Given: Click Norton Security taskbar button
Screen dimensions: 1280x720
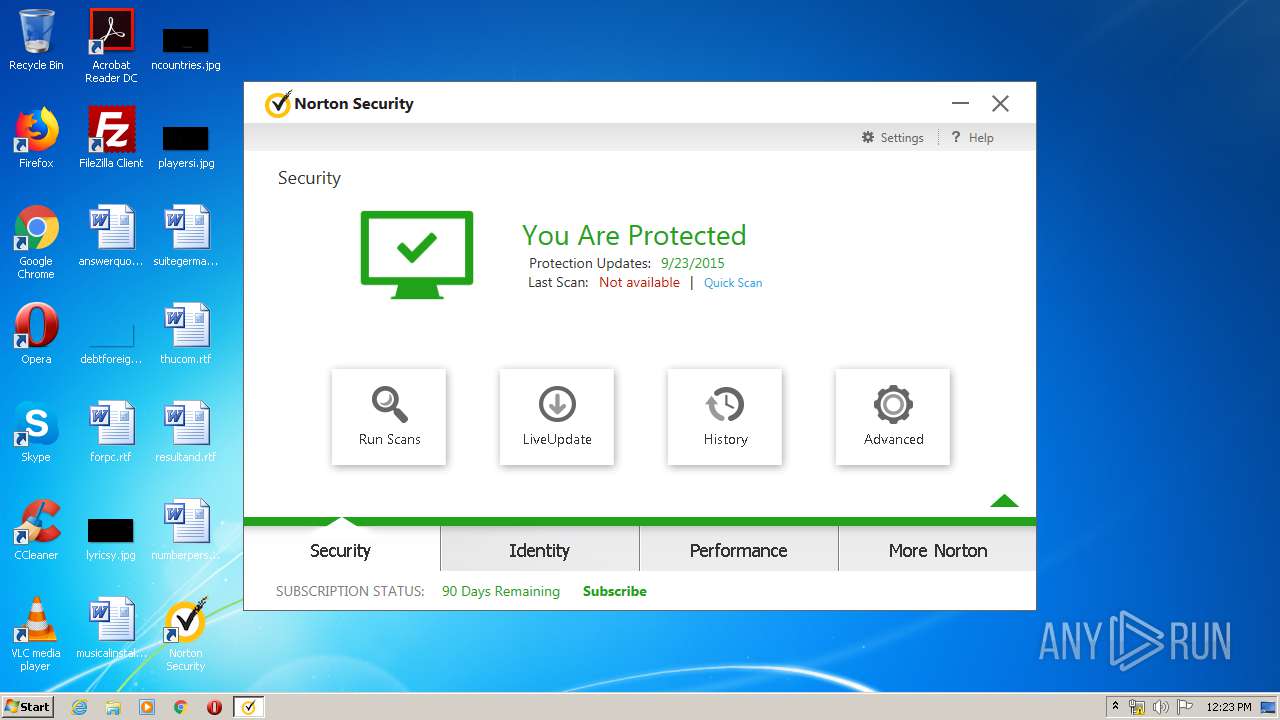Looking at the screenshot, I should click(248, 707).
